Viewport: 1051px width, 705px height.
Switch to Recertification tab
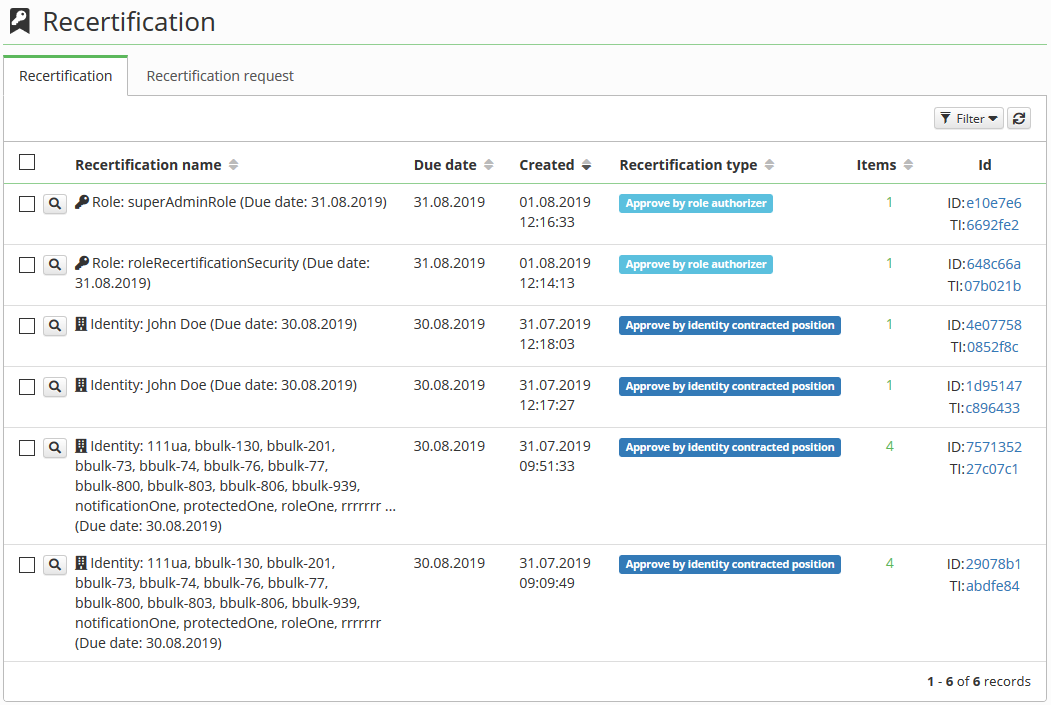(66, 76)
